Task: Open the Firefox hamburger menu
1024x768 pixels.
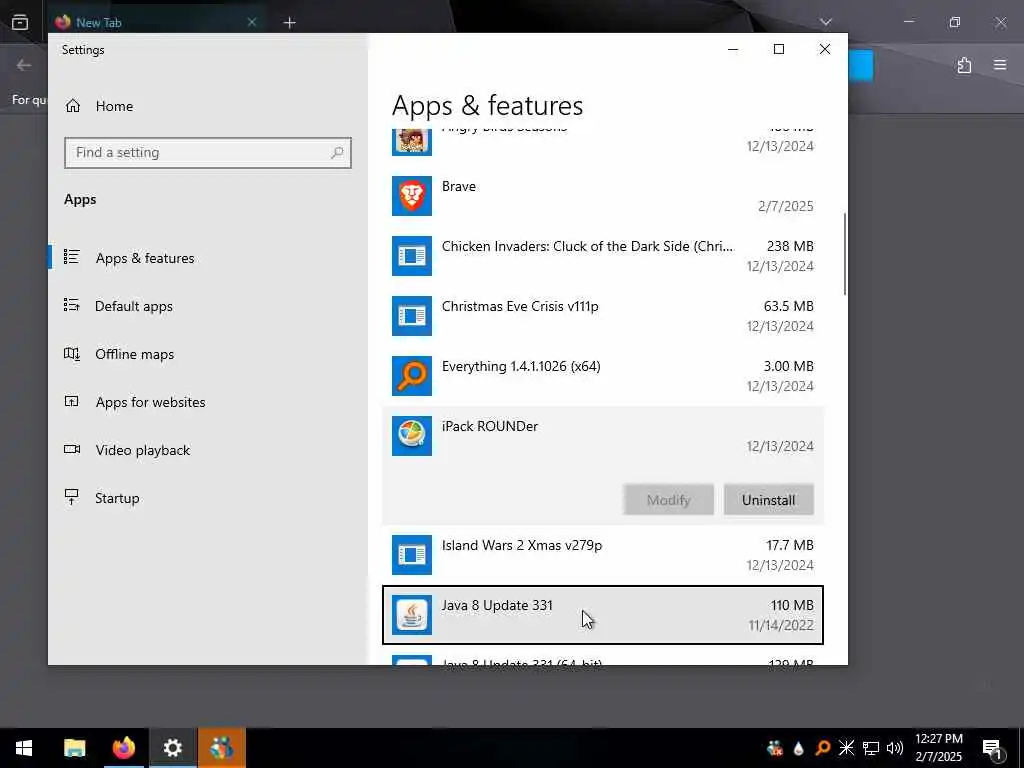Action: (x=1000, y=65)
